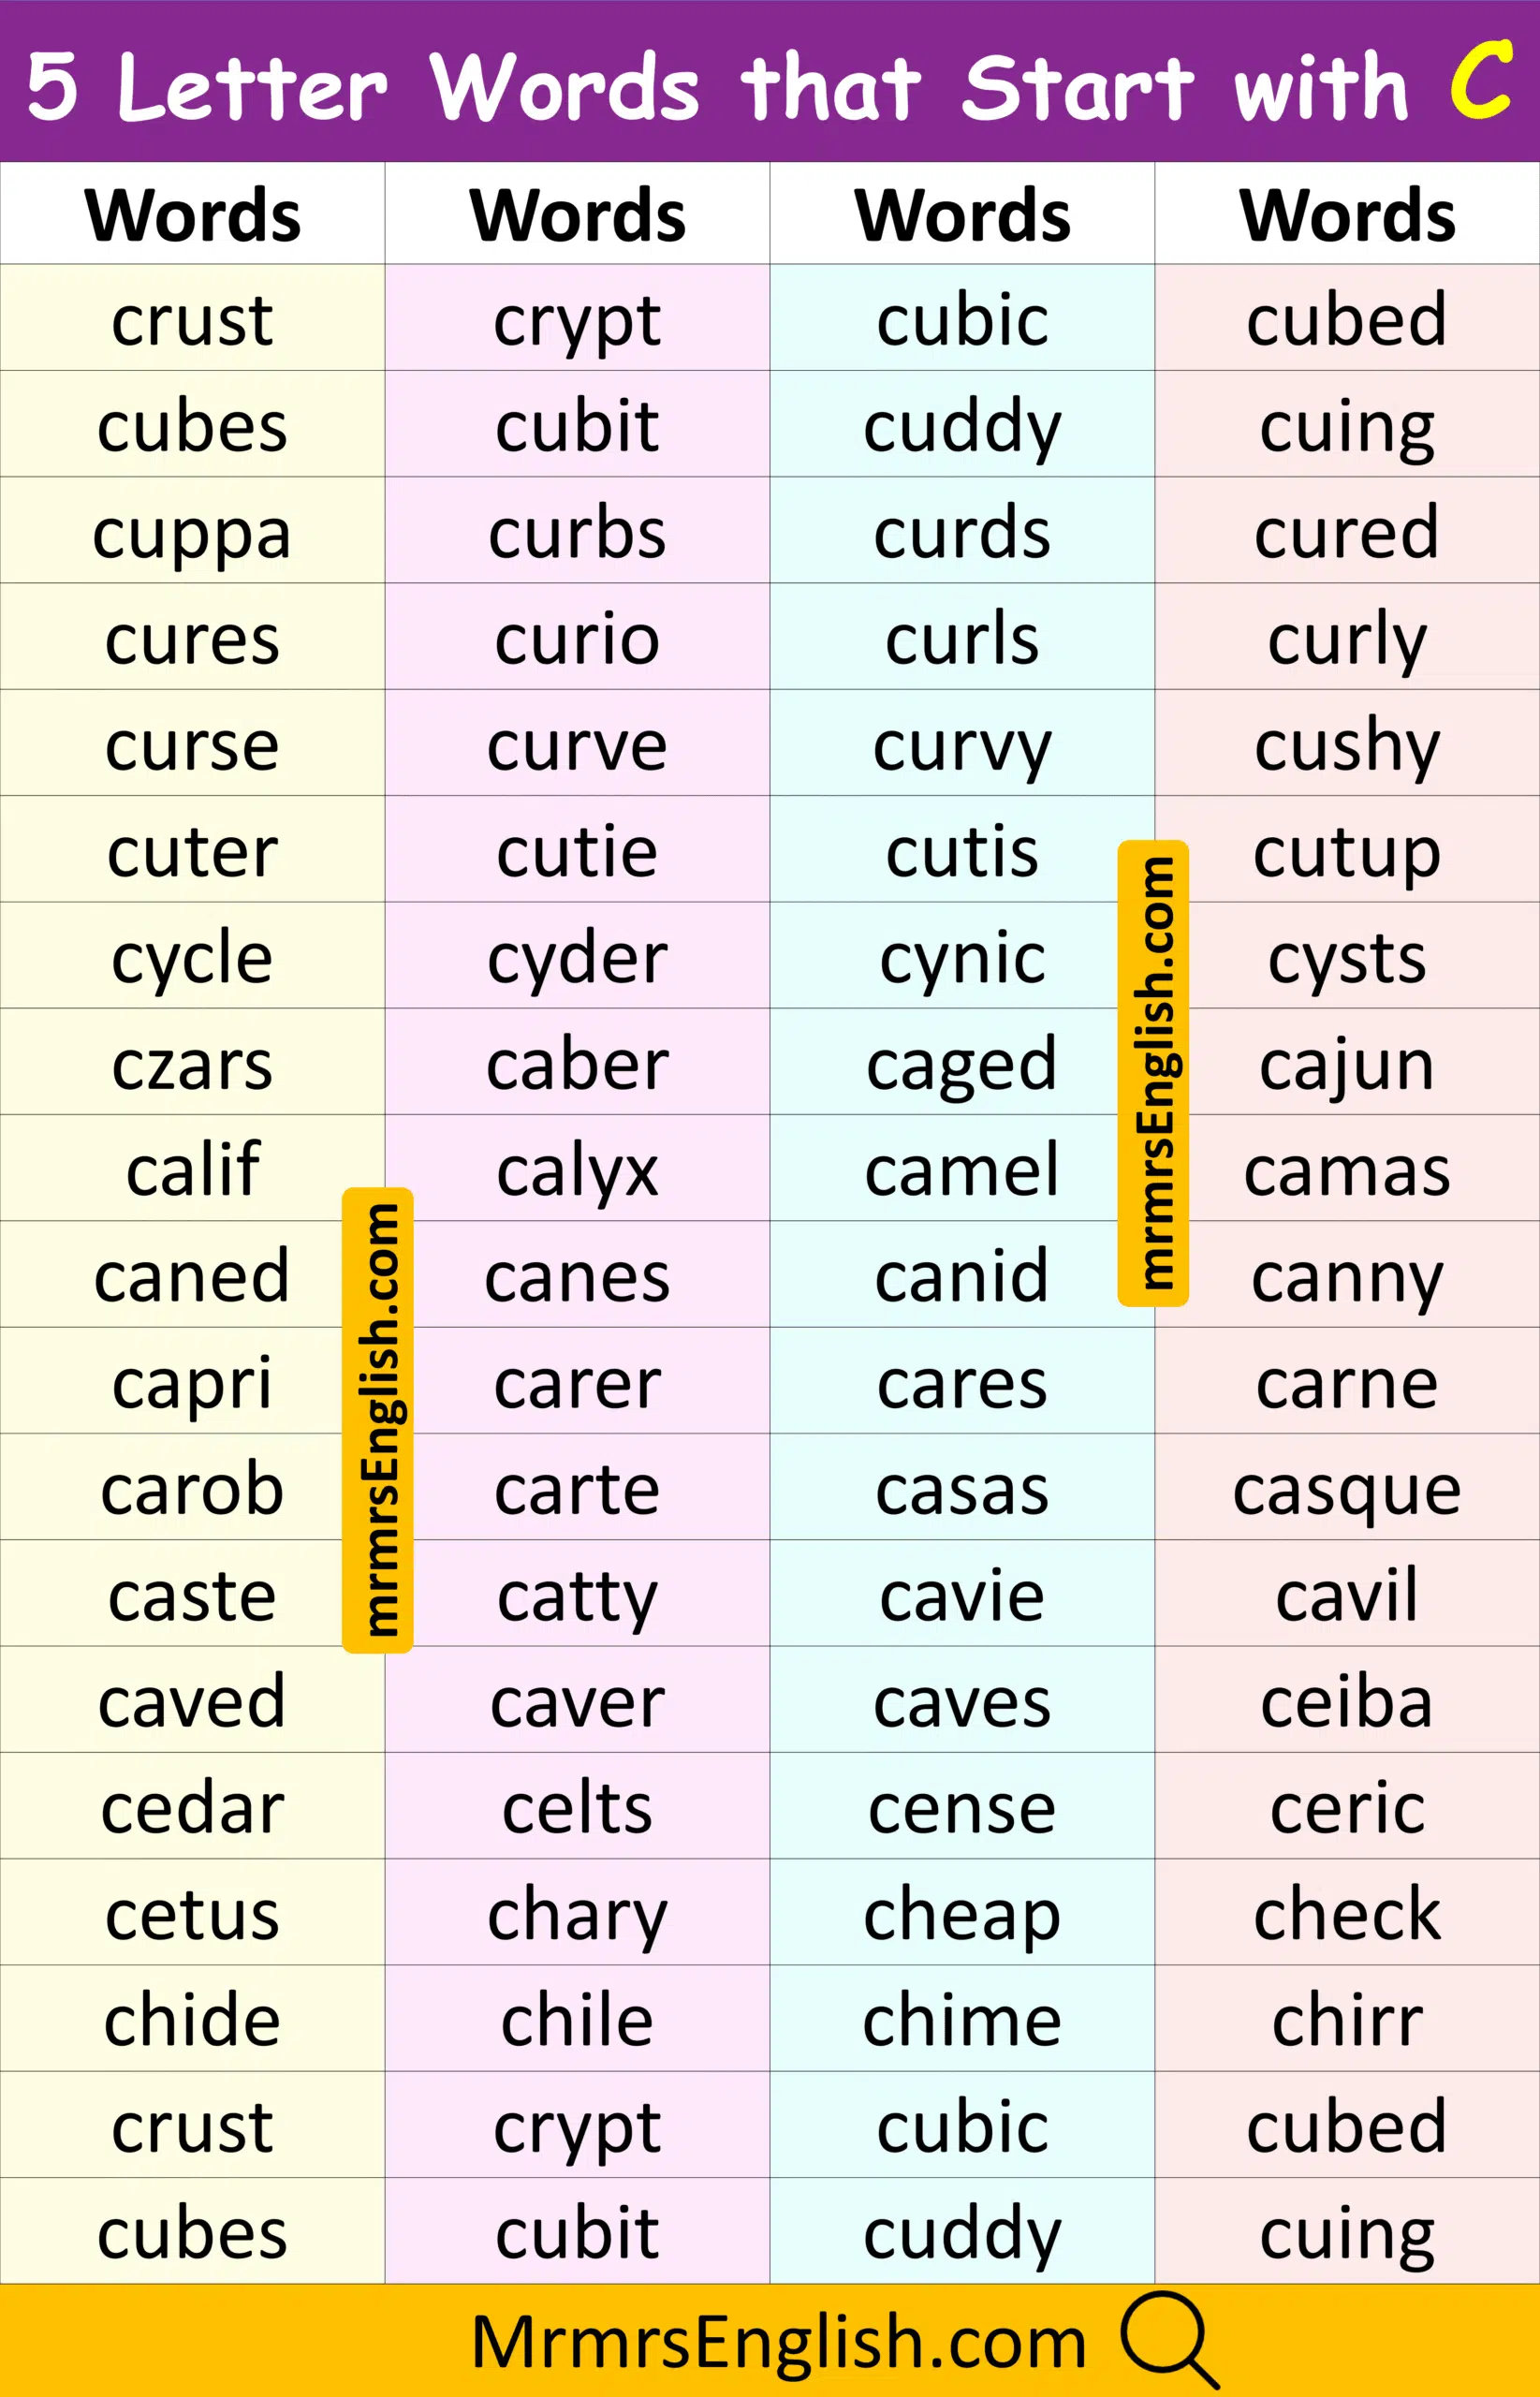Screen dimensions: 1540x2397
Task: Click the vertical mrmrsEnglish.com label beside camel
Action: click(1153, 1073)
